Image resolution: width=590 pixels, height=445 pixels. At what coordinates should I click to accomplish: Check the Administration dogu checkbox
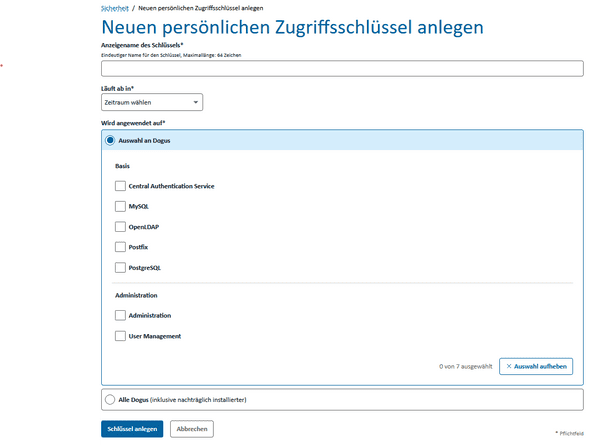(120, 315)
